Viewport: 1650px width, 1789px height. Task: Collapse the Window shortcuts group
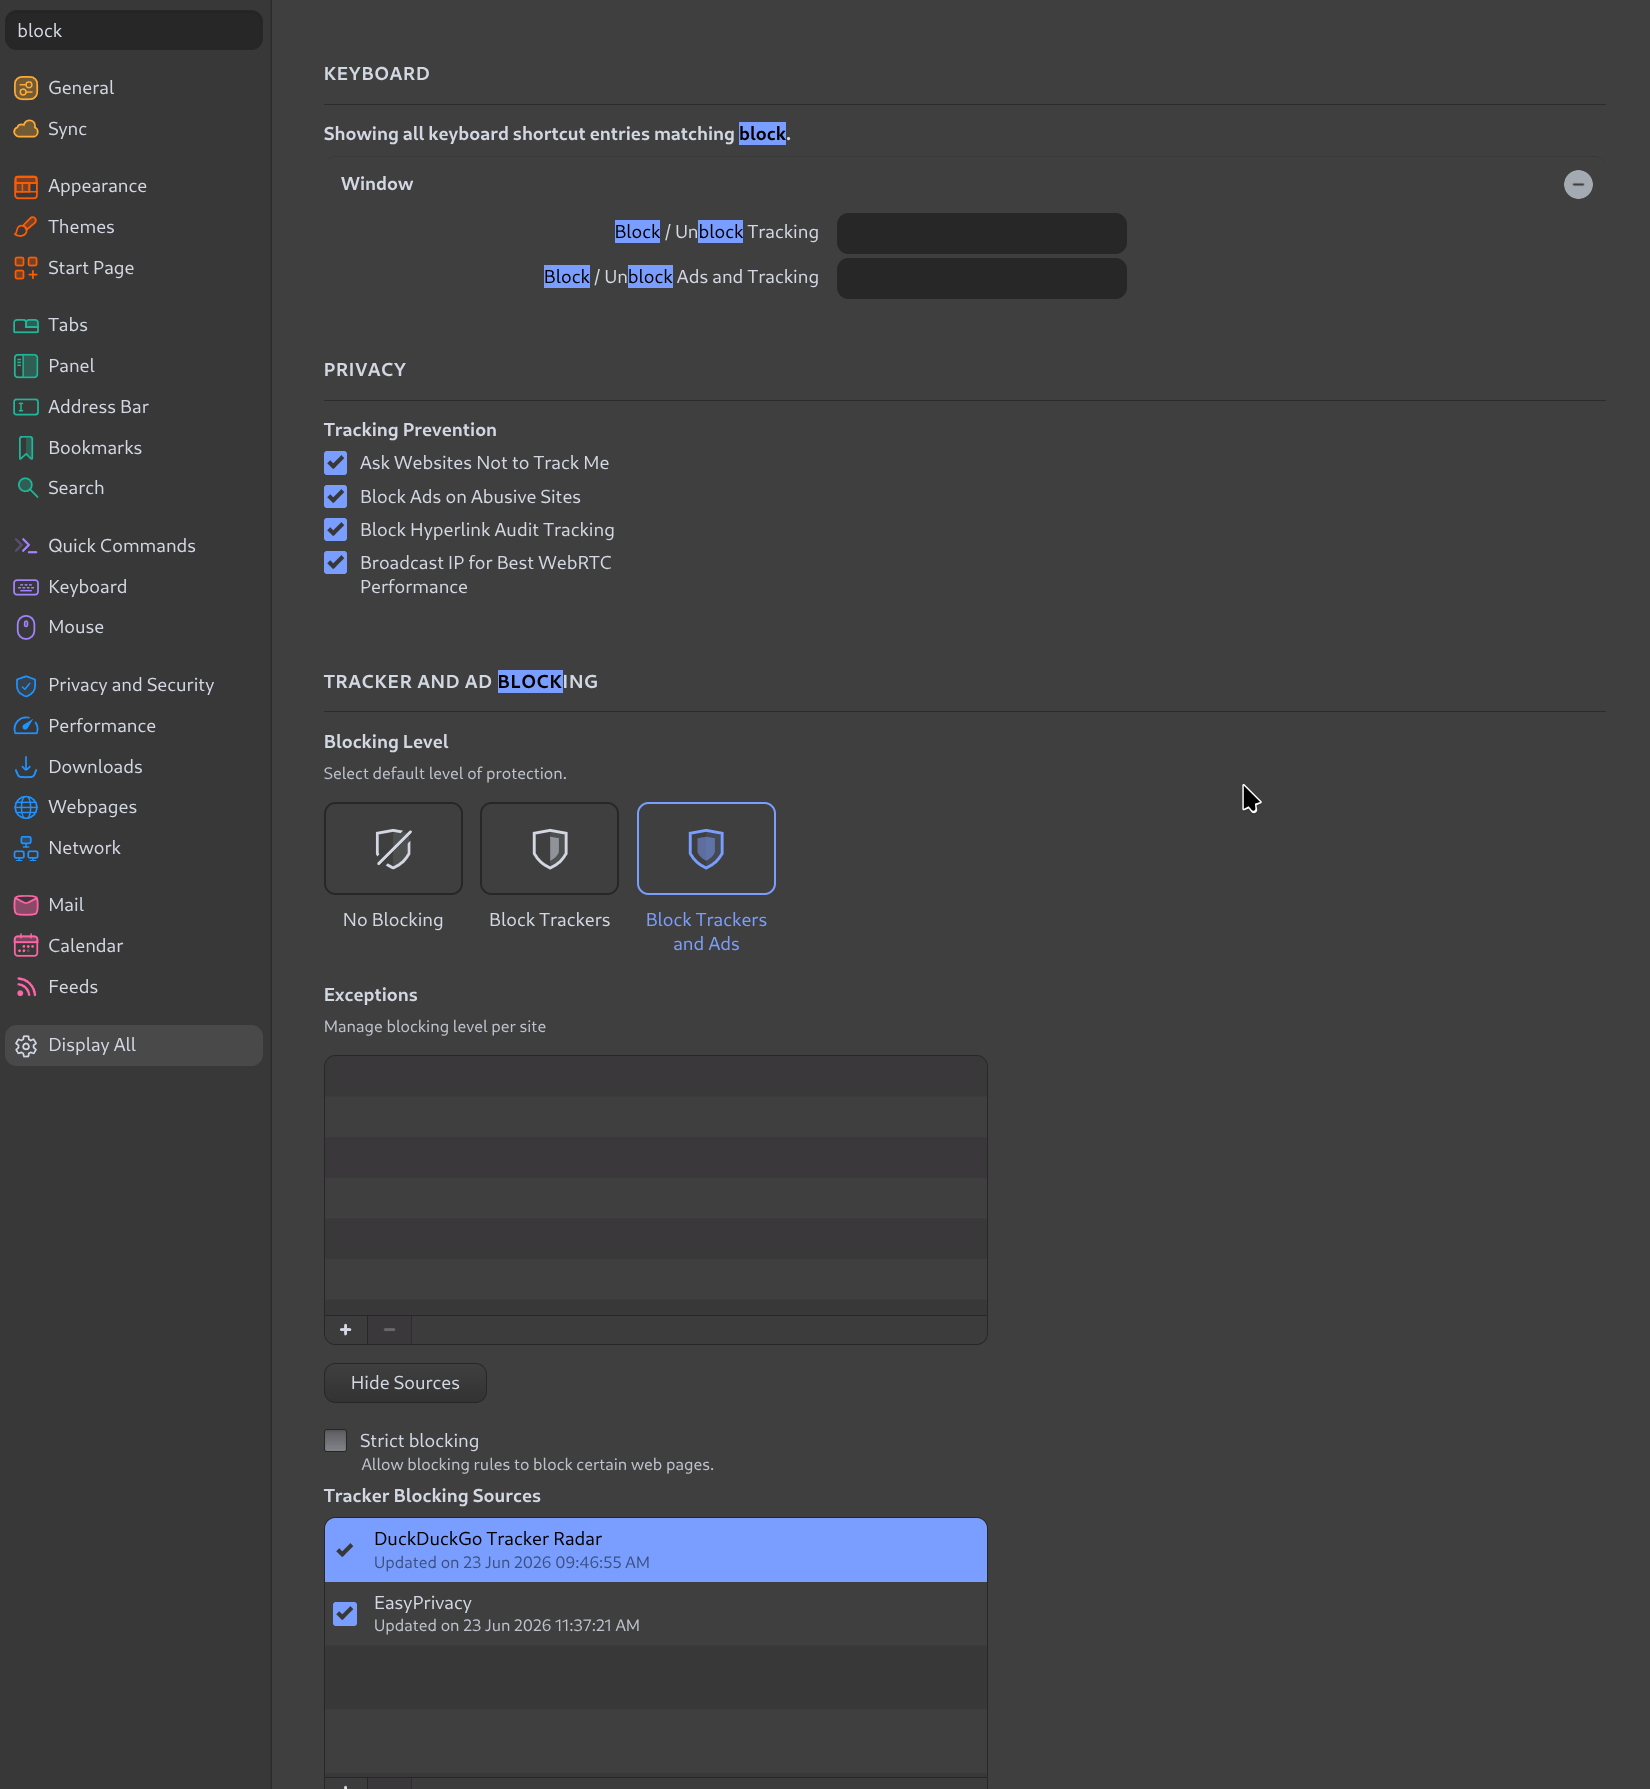pyautogui.click(x=1578, y=184)
